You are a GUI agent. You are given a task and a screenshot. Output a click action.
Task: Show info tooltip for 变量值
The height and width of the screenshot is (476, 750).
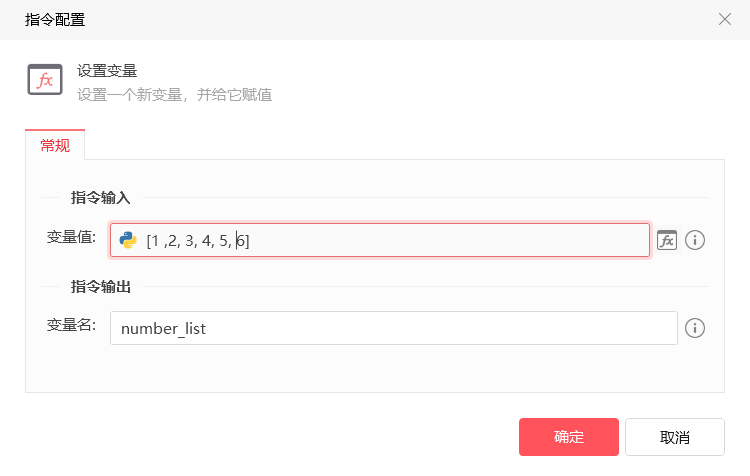[x=695, y=240]
